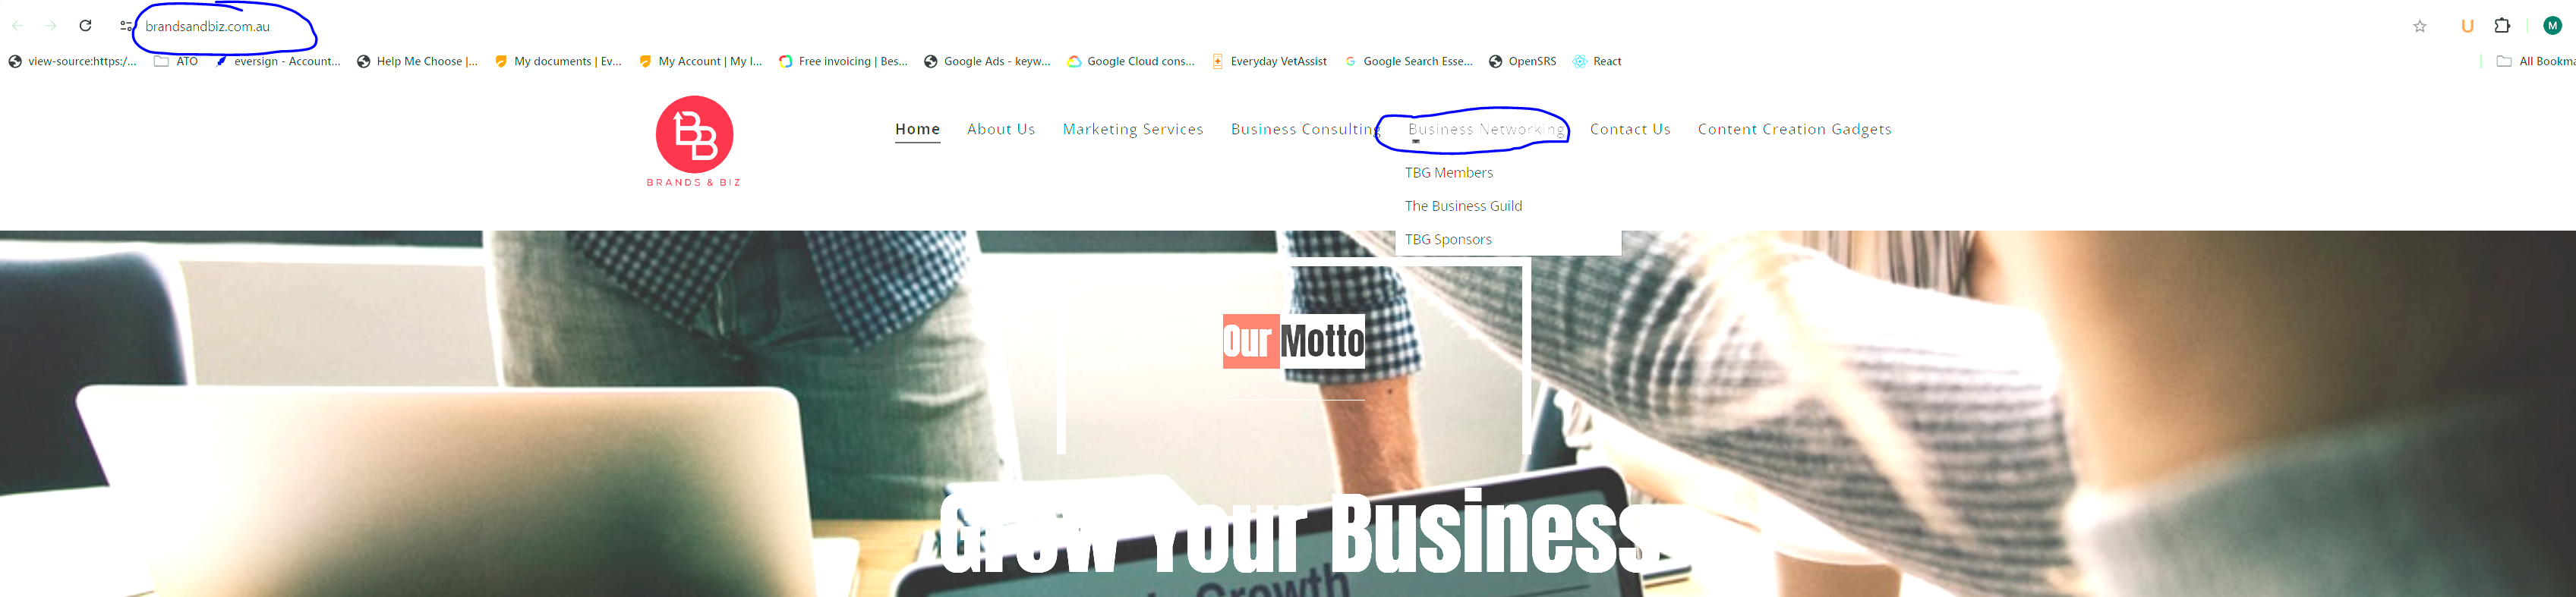
Task: Open the Contact Us page
Action: click(1630, 129)
